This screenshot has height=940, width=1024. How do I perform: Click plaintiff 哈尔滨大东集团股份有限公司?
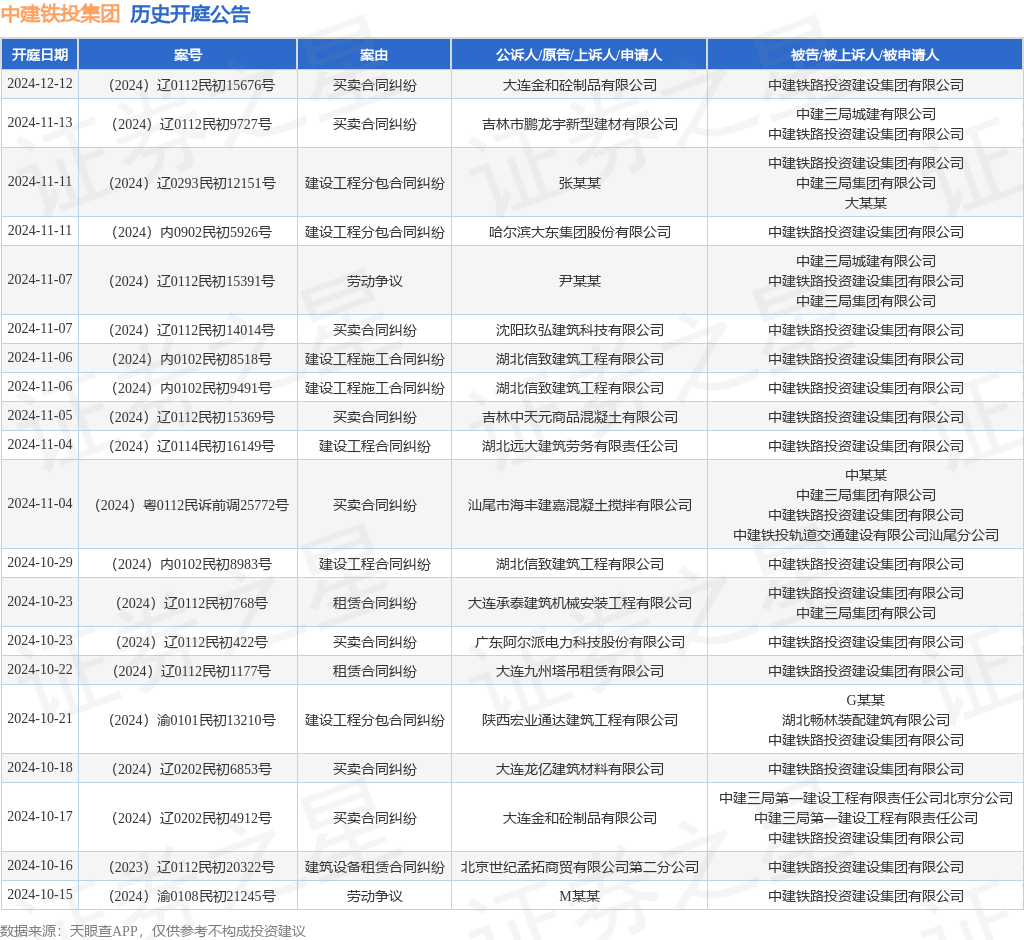tap(580, 232)
